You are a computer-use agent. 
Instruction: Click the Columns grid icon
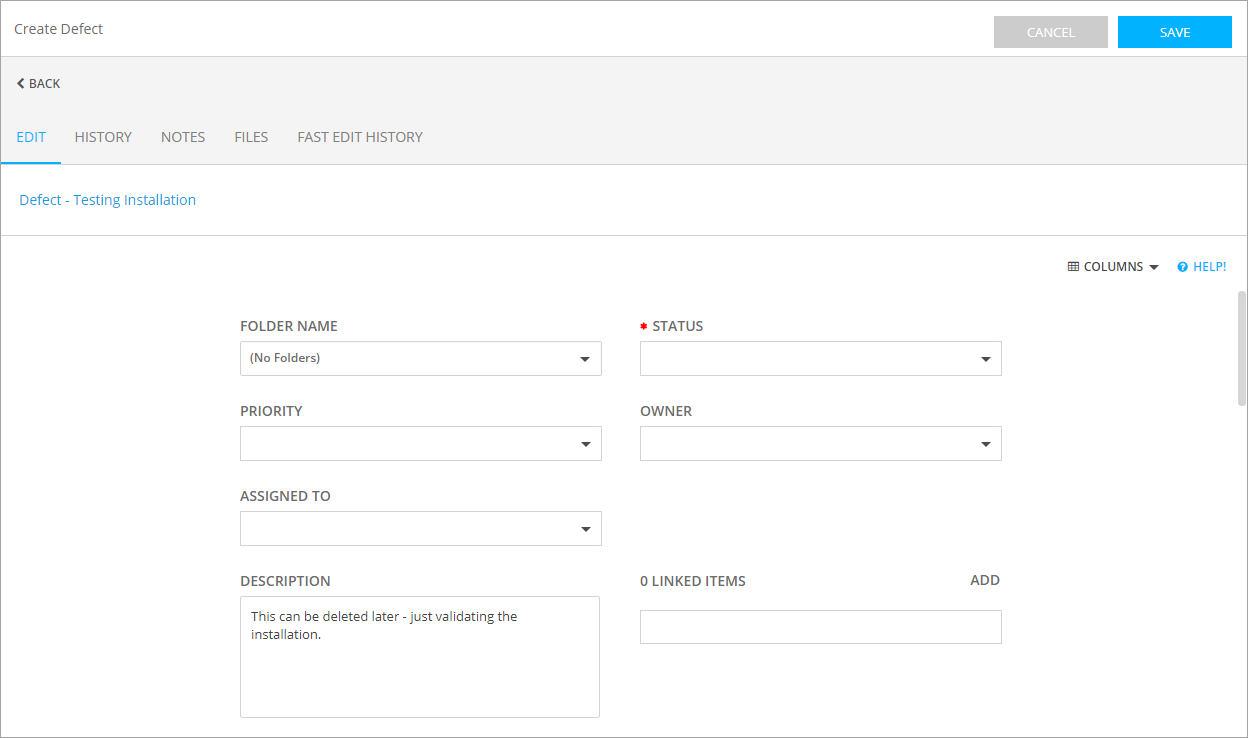[x=1073, y=267]
